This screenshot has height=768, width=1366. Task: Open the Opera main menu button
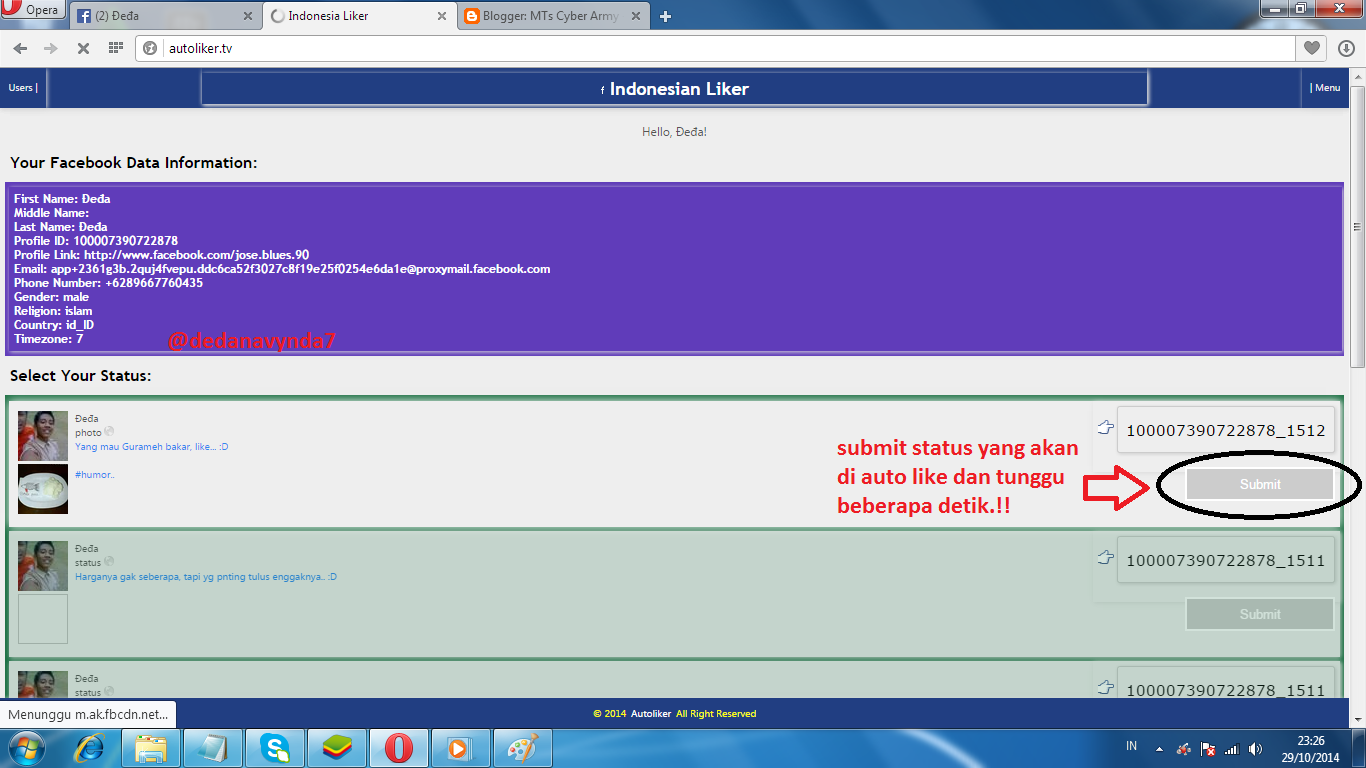[x=33, y=10]
